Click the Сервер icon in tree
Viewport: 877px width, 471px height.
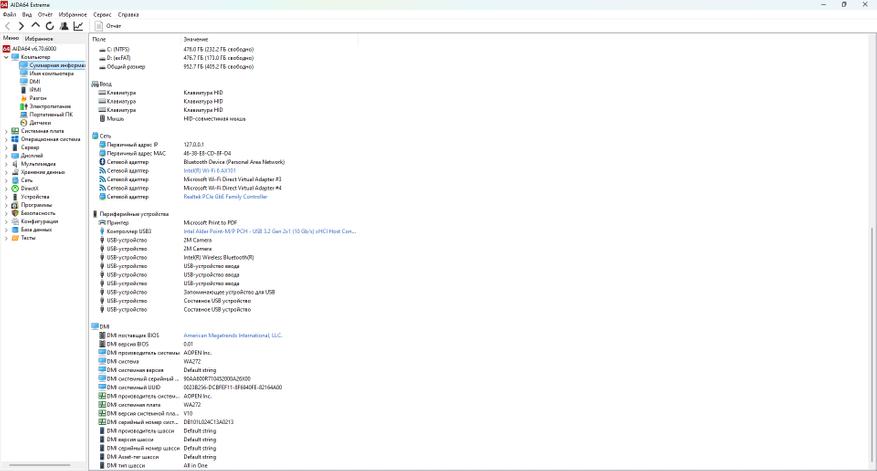(15, 148)
